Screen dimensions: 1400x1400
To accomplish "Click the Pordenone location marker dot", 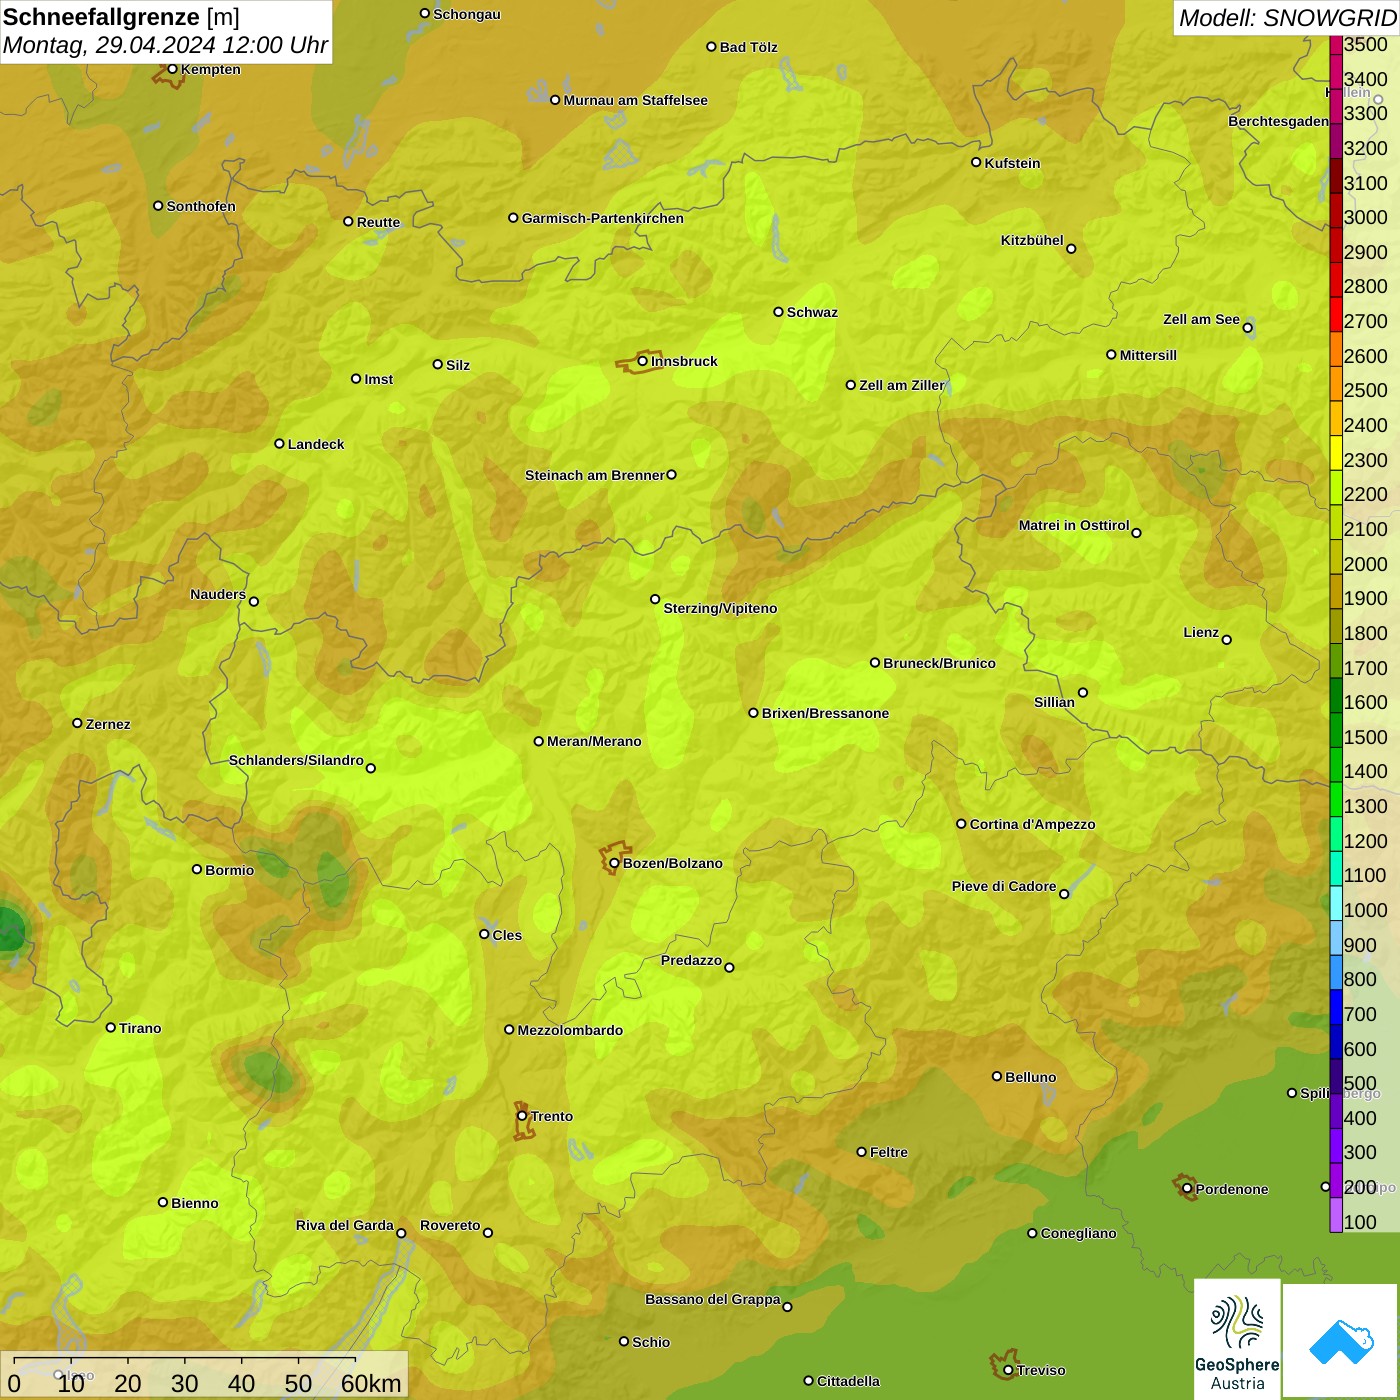I will [1187, 1188].
